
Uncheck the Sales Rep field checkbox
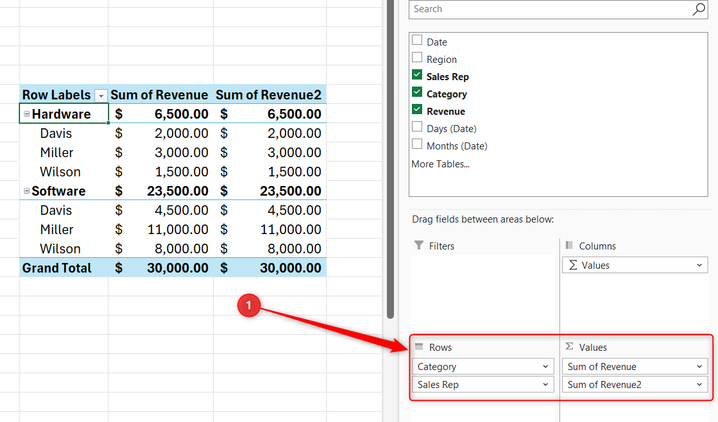(417, 75)
